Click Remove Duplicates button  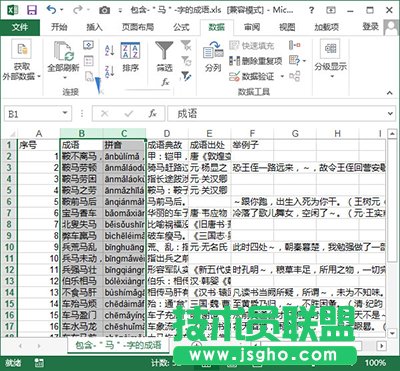(x=256, y=61)
